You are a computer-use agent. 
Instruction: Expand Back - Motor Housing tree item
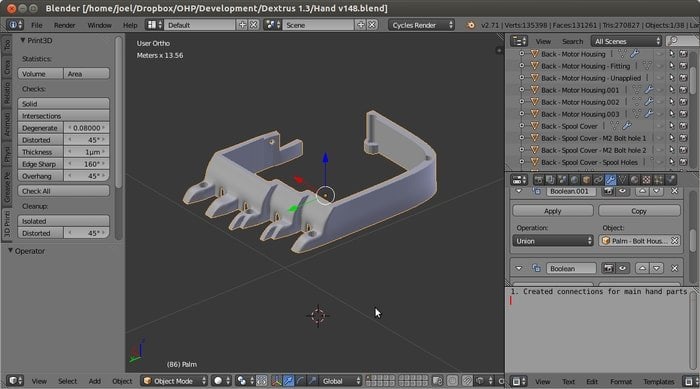pos(521,54)
